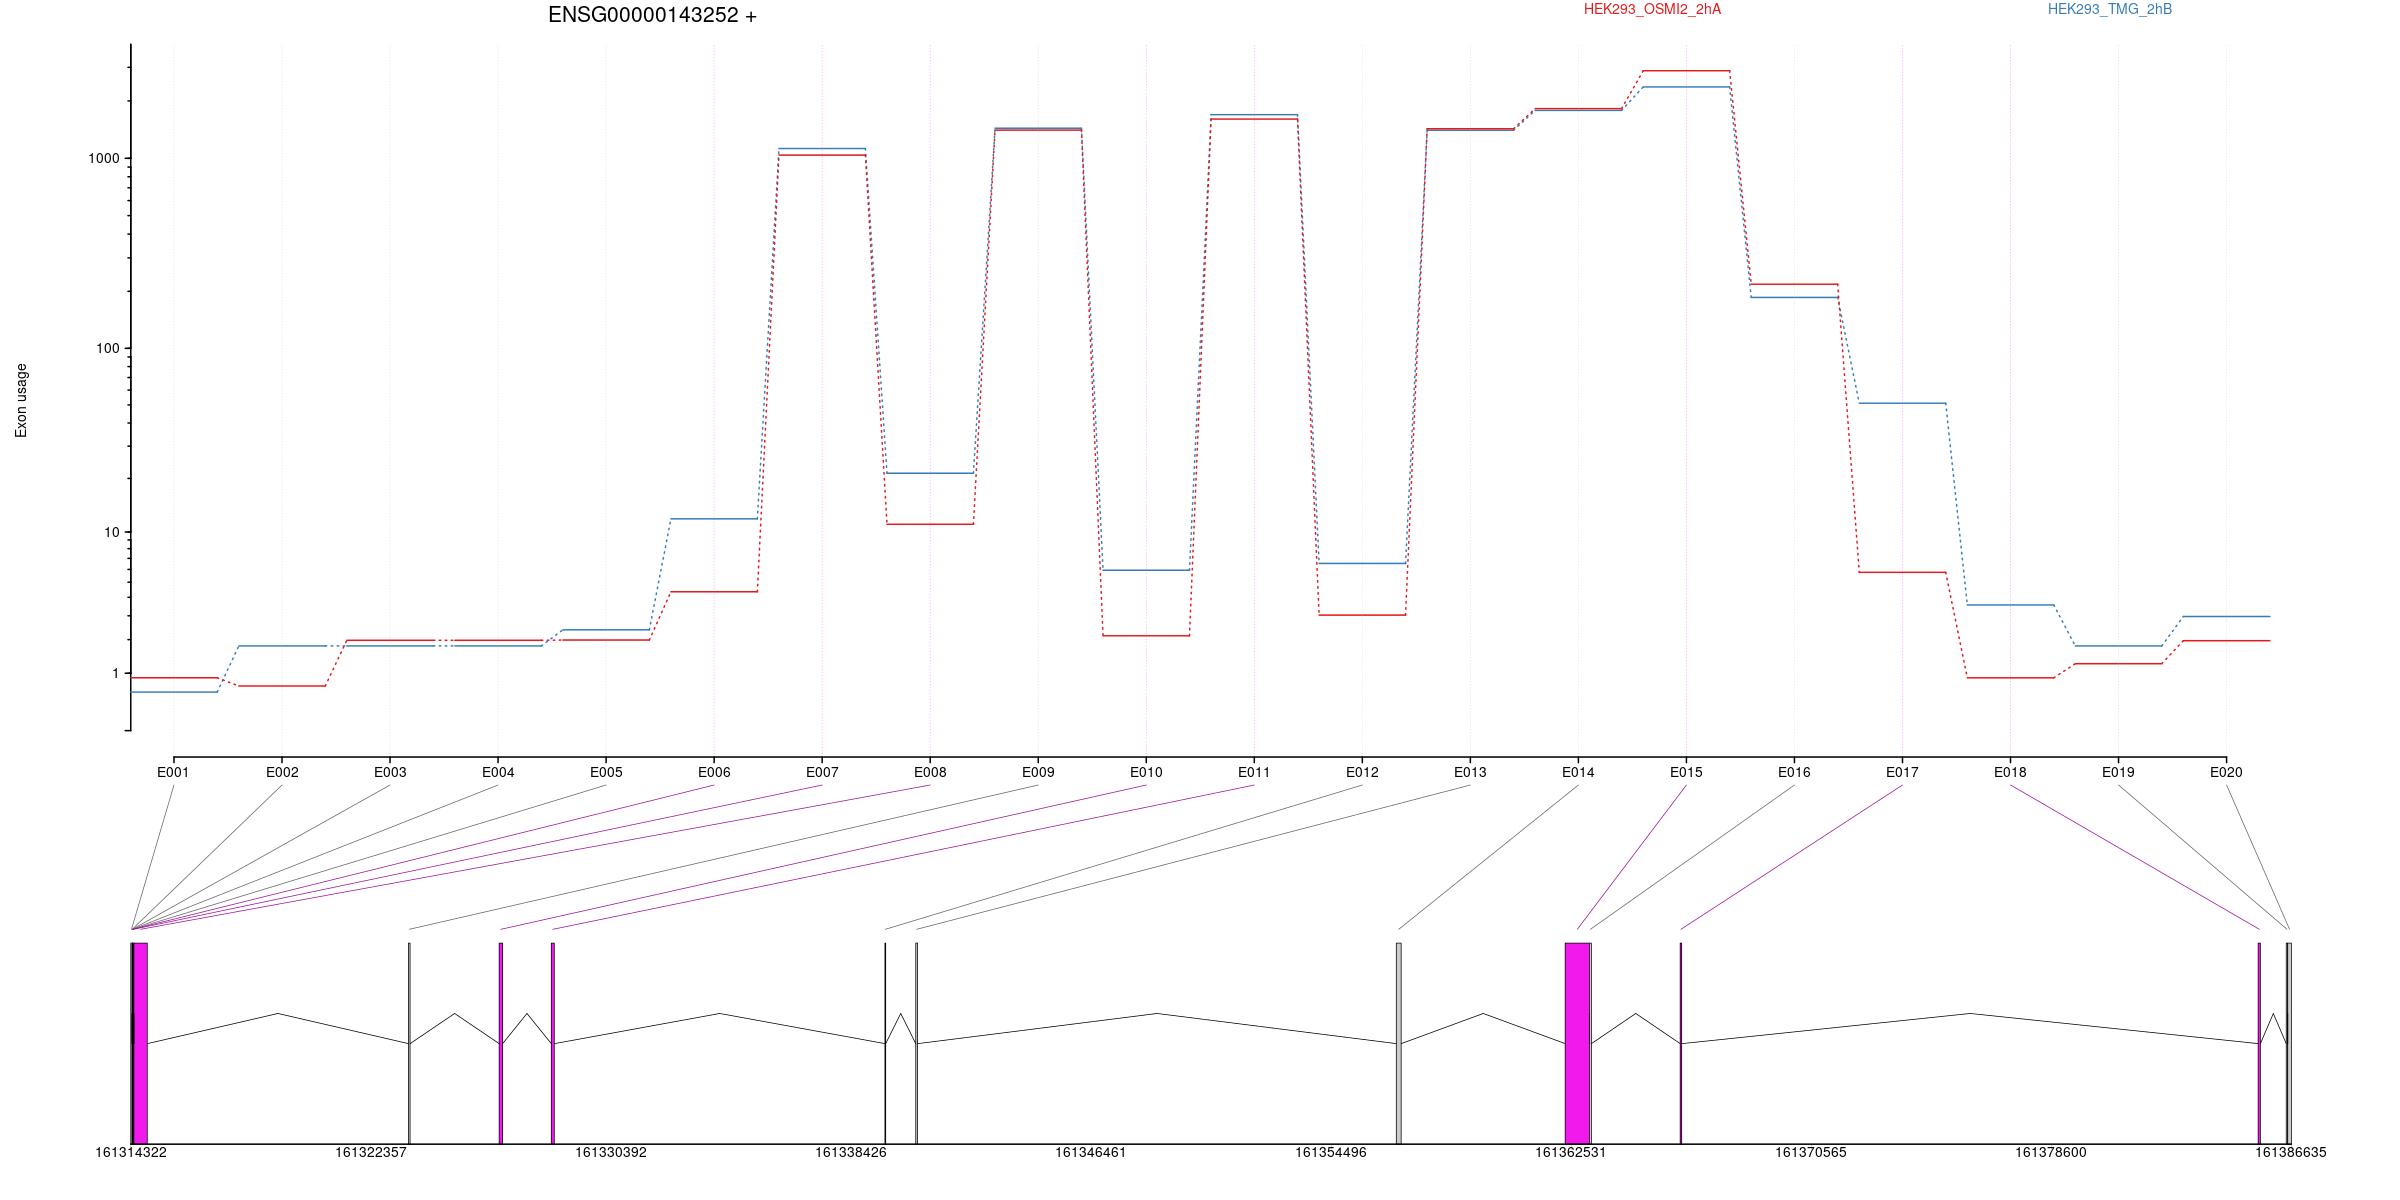Click the grey exon box near 161354496
The height and width of the screenshot is (1200, 2400).
click(1399, 1043)
